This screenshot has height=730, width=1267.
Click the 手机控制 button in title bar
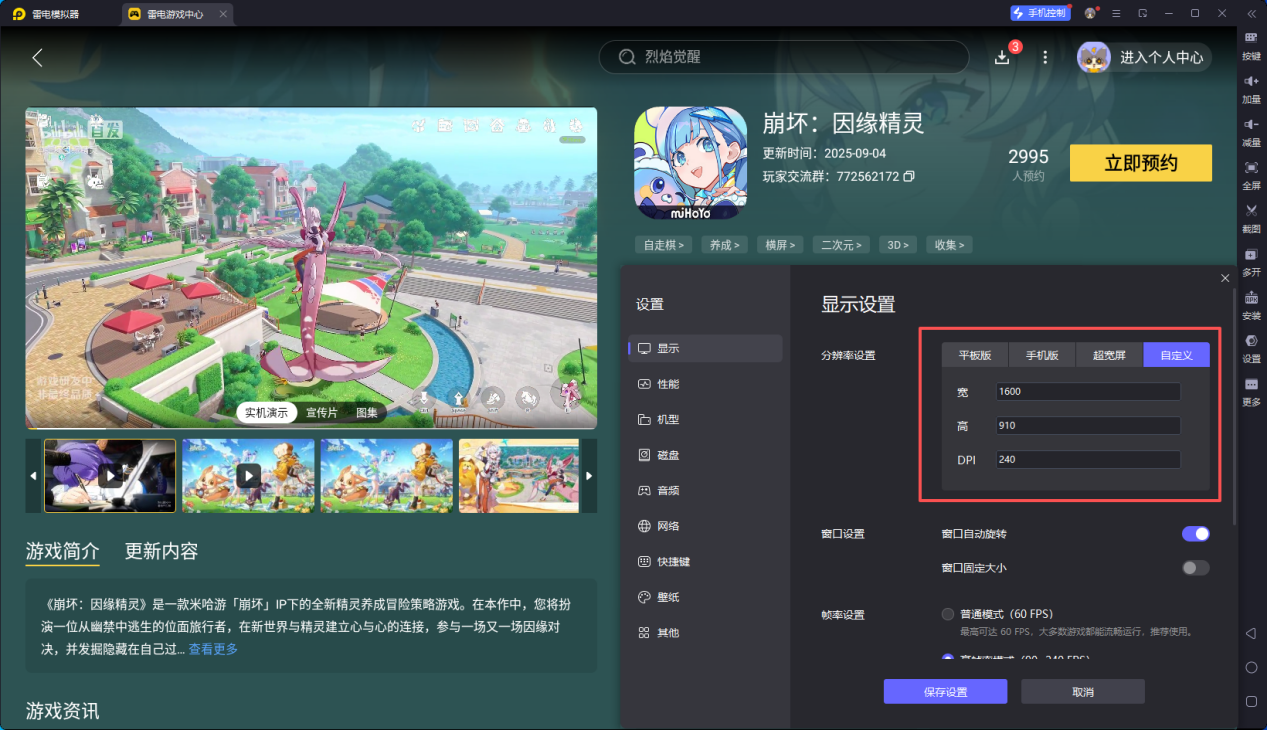(1040, 13)
